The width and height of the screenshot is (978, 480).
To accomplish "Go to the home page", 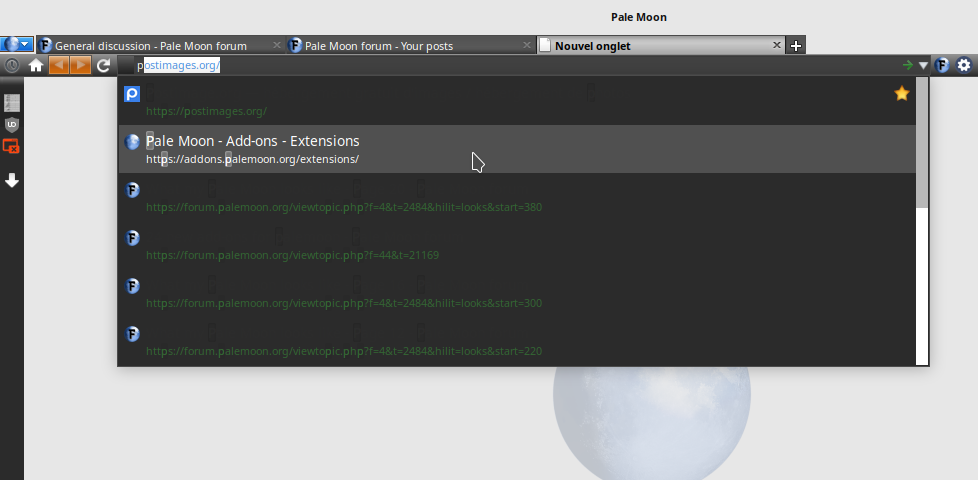I will (x=36, y=65).
